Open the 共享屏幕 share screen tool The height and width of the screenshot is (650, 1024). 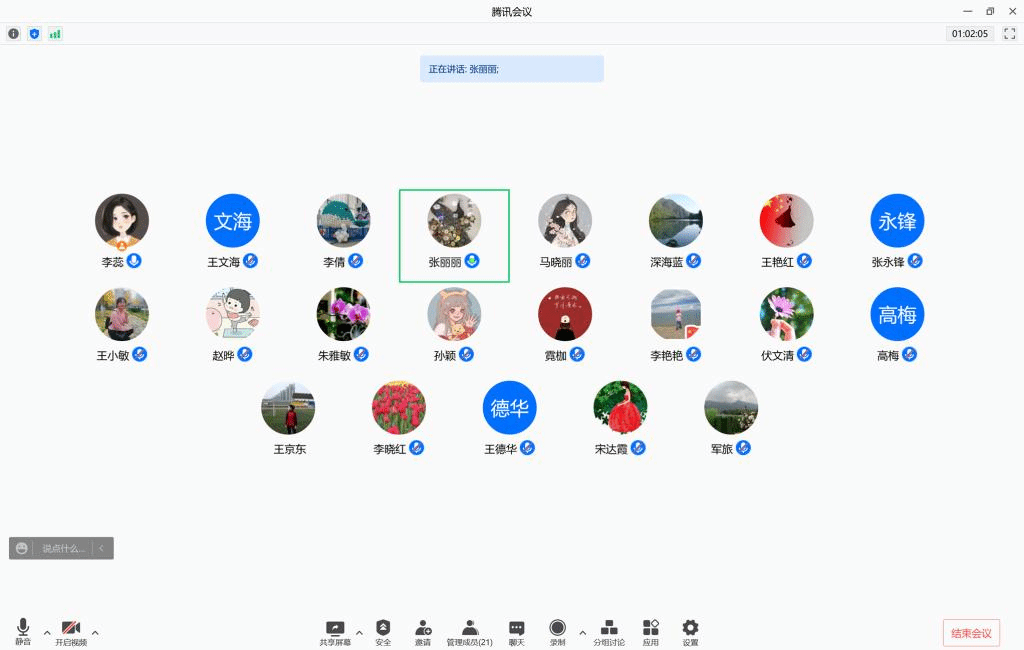pos(335,632)
